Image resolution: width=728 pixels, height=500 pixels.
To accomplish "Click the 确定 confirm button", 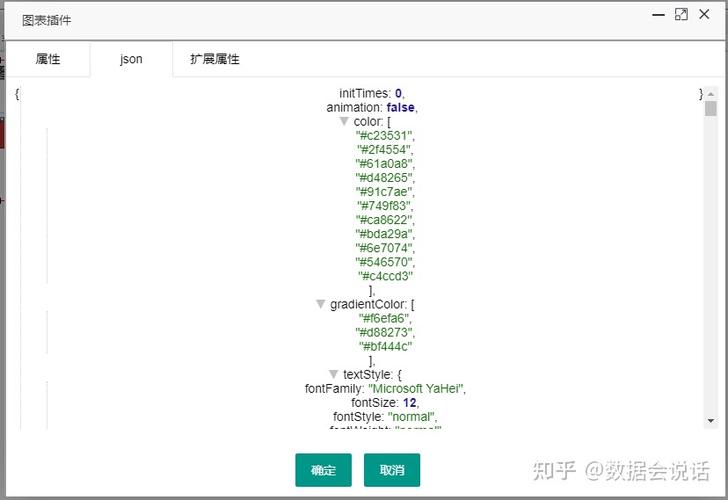I will (323, 470).
